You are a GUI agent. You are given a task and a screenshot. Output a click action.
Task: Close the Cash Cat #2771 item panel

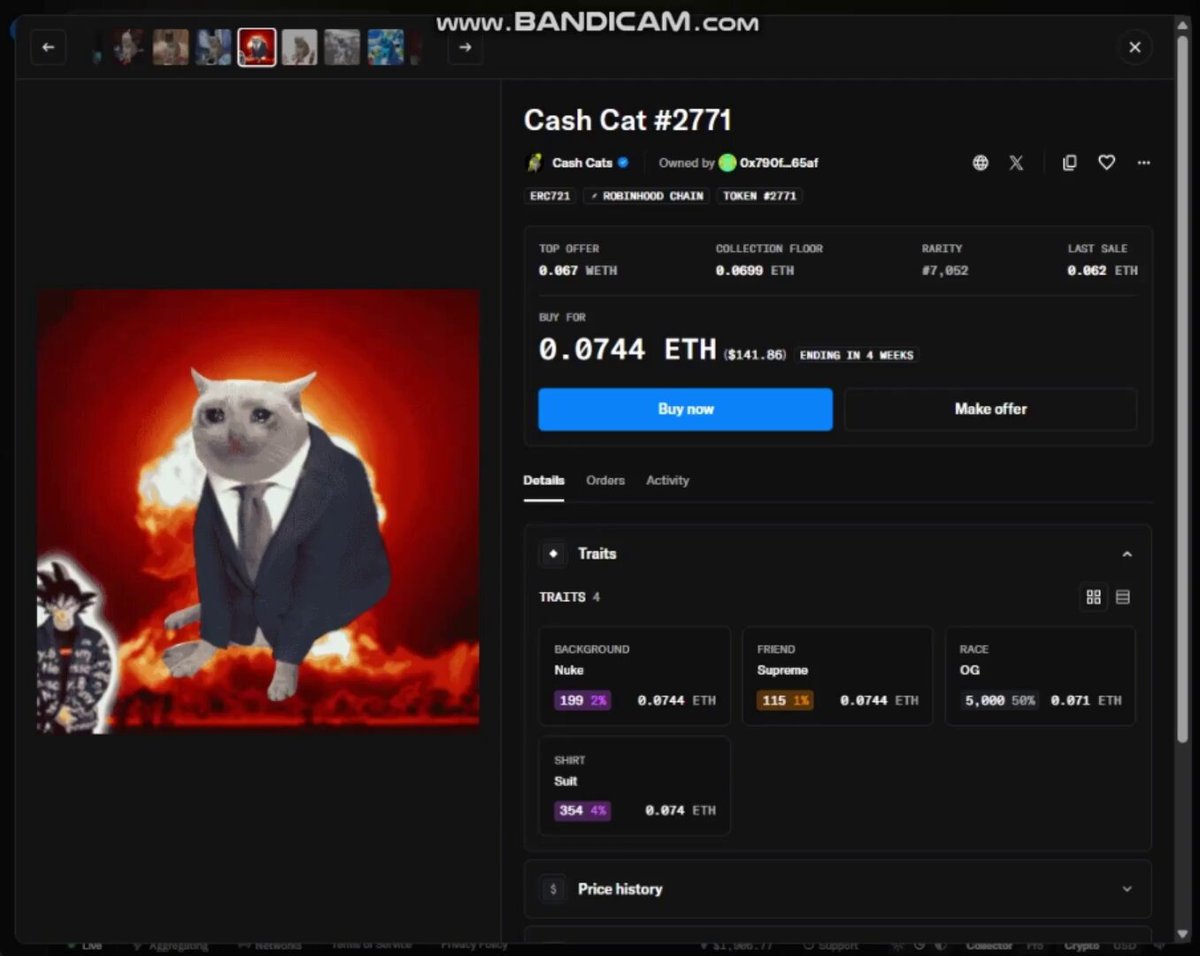pyautogui.click(x=1135, y=47)
